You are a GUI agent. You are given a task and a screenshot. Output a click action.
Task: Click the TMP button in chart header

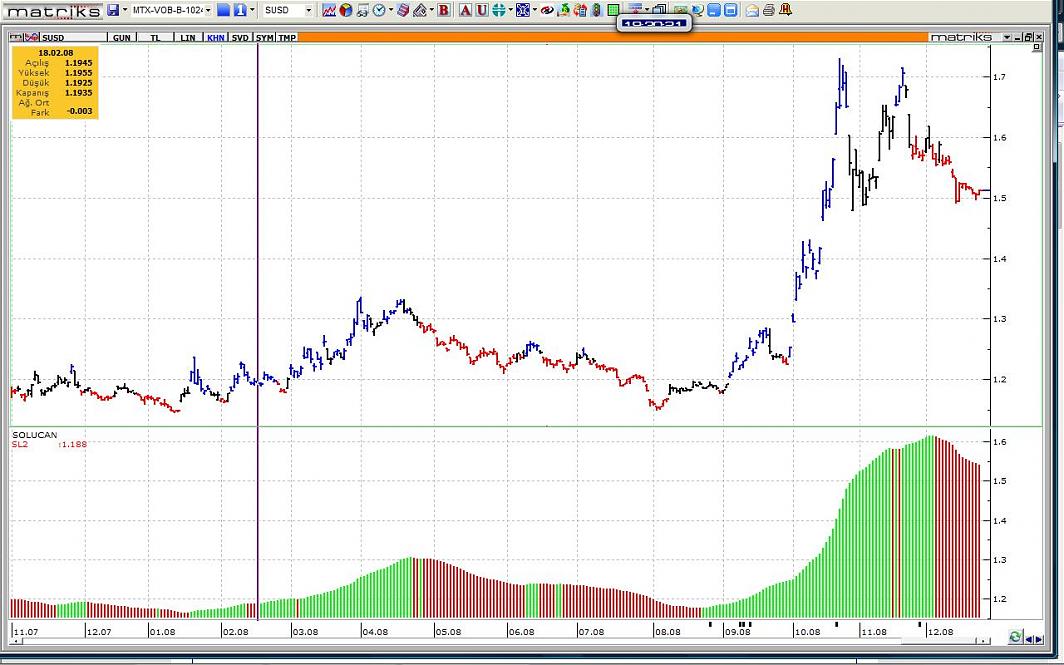coord(287,37)
